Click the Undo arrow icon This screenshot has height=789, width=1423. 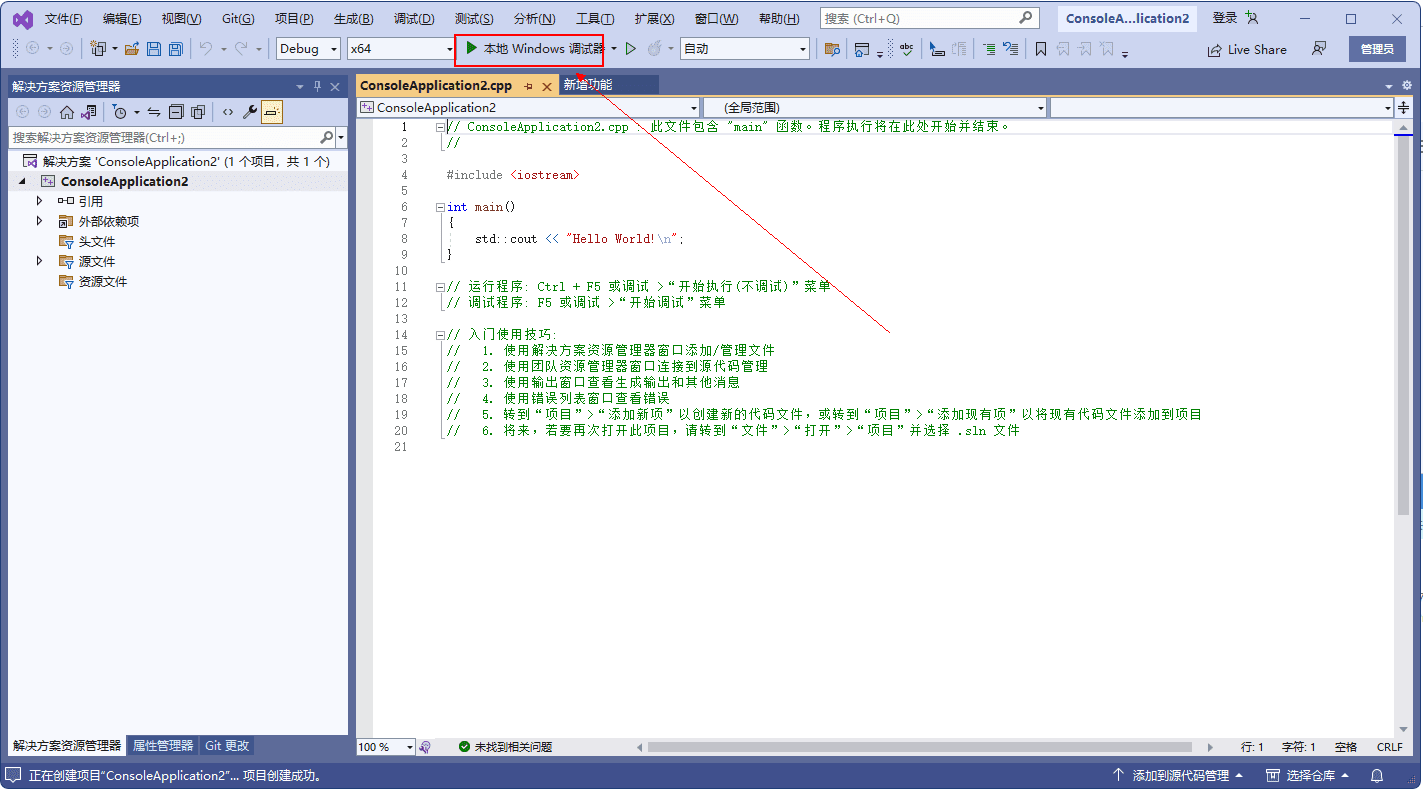(x=206, y=49)
